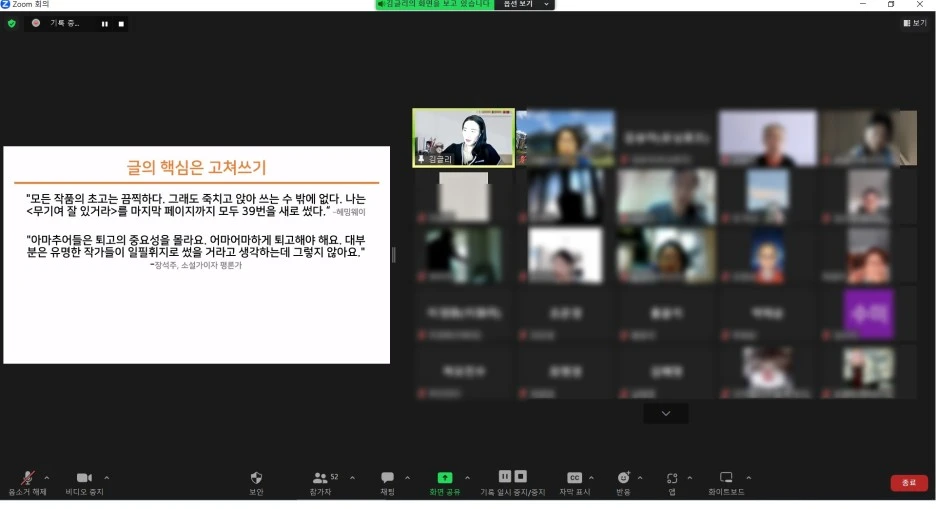Pause recording in bottom toolbar
The image size is (936, 509).
pos(505,476)
